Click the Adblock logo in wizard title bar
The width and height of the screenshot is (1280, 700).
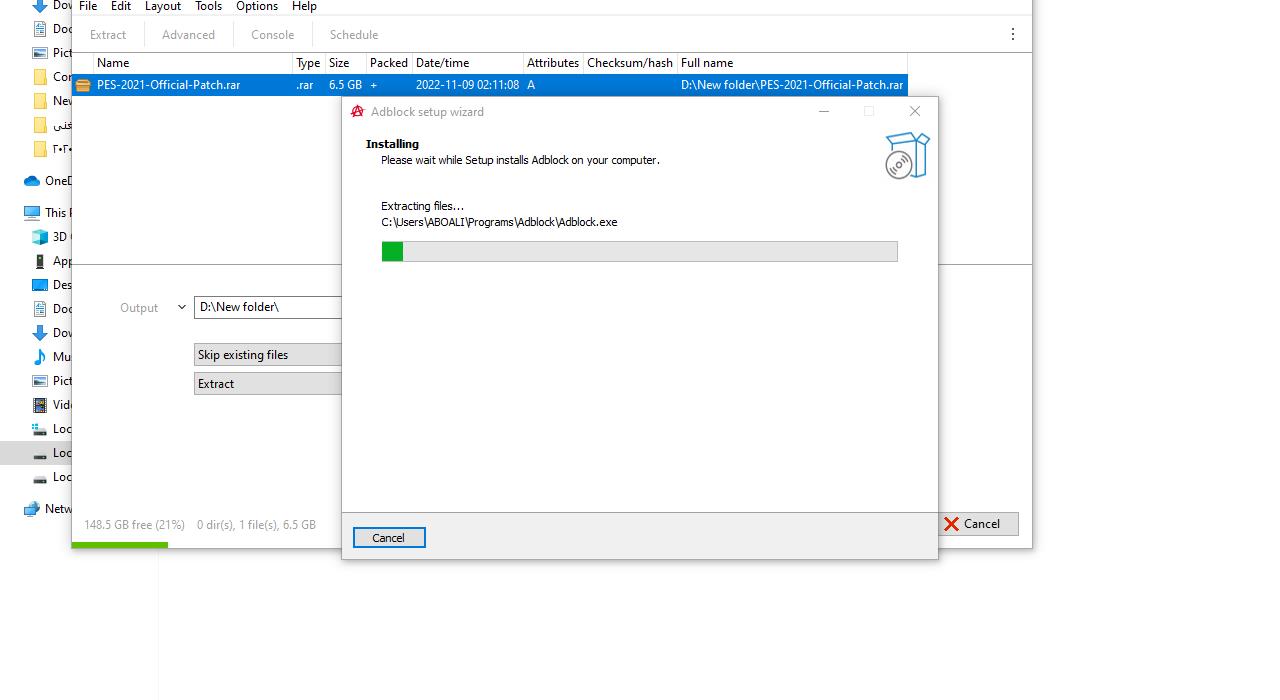click(x=357, y=112)
